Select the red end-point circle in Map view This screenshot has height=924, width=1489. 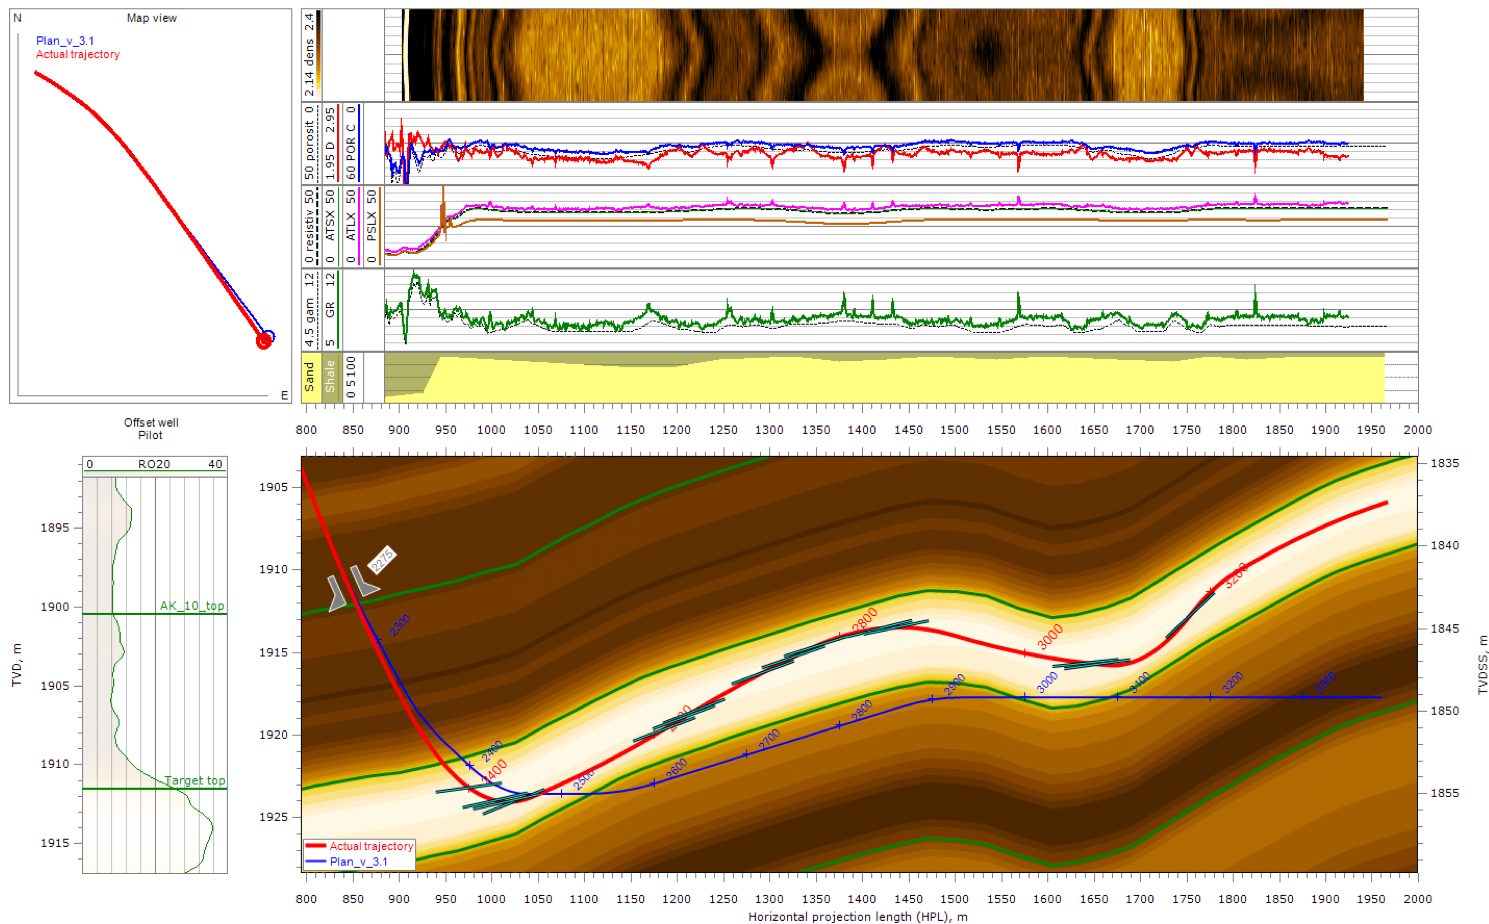pyautogui.click(x=264, y=341)
